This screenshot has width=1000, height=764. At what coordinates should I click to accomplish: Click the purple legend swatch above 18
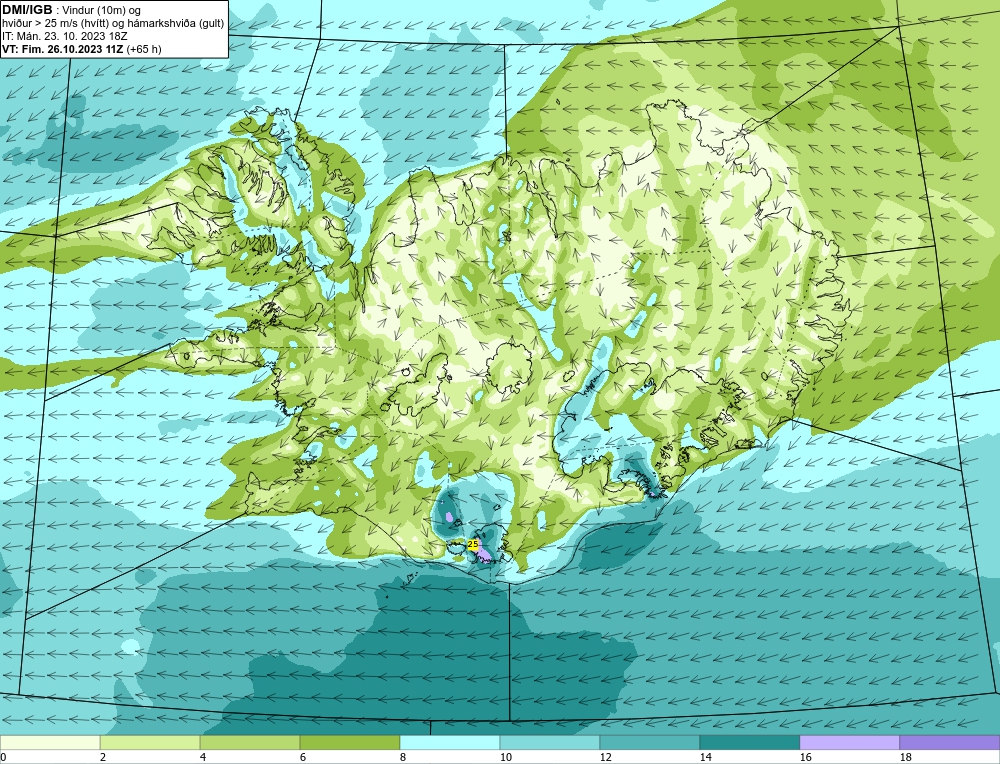tap(950, 742)
